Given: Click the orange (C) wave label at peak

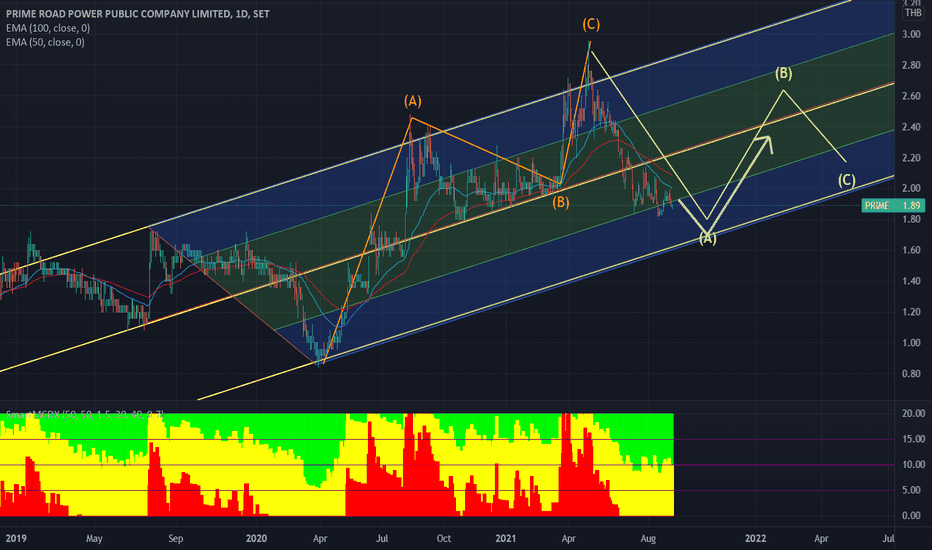Looking at the screenshot, I should pos(591,24).
